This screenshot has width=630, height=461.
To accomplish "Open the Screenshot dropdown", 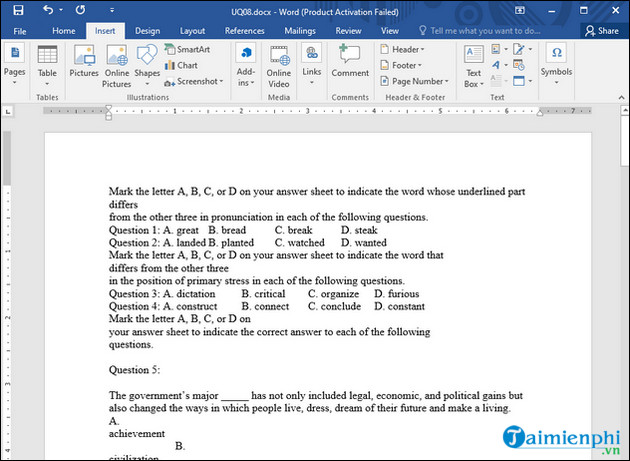I will coord(193,82).
